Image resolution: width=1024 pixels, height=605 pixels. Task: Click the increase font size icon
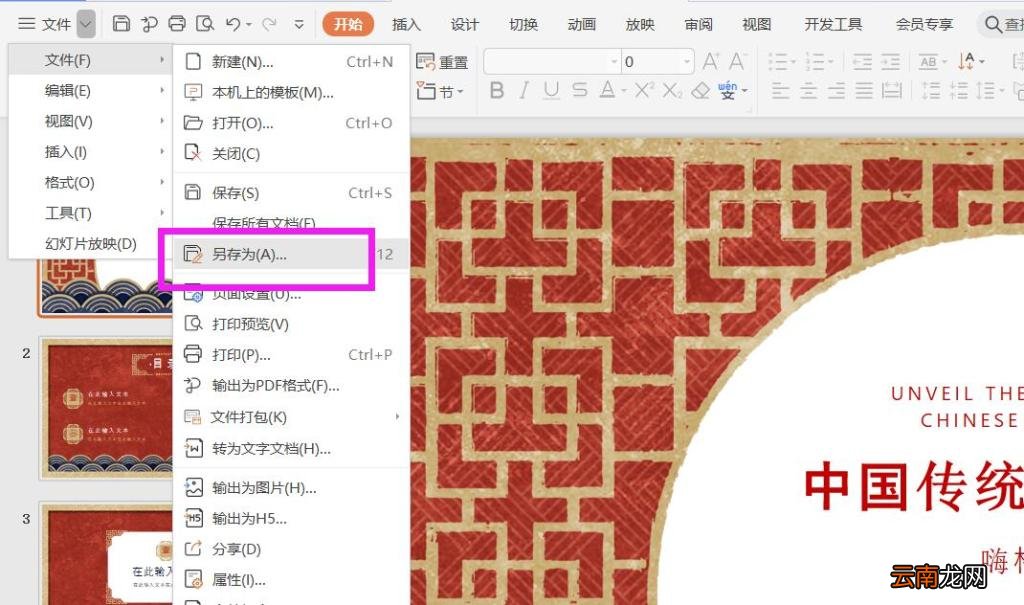pyautogui.click(x=711, y=61)
